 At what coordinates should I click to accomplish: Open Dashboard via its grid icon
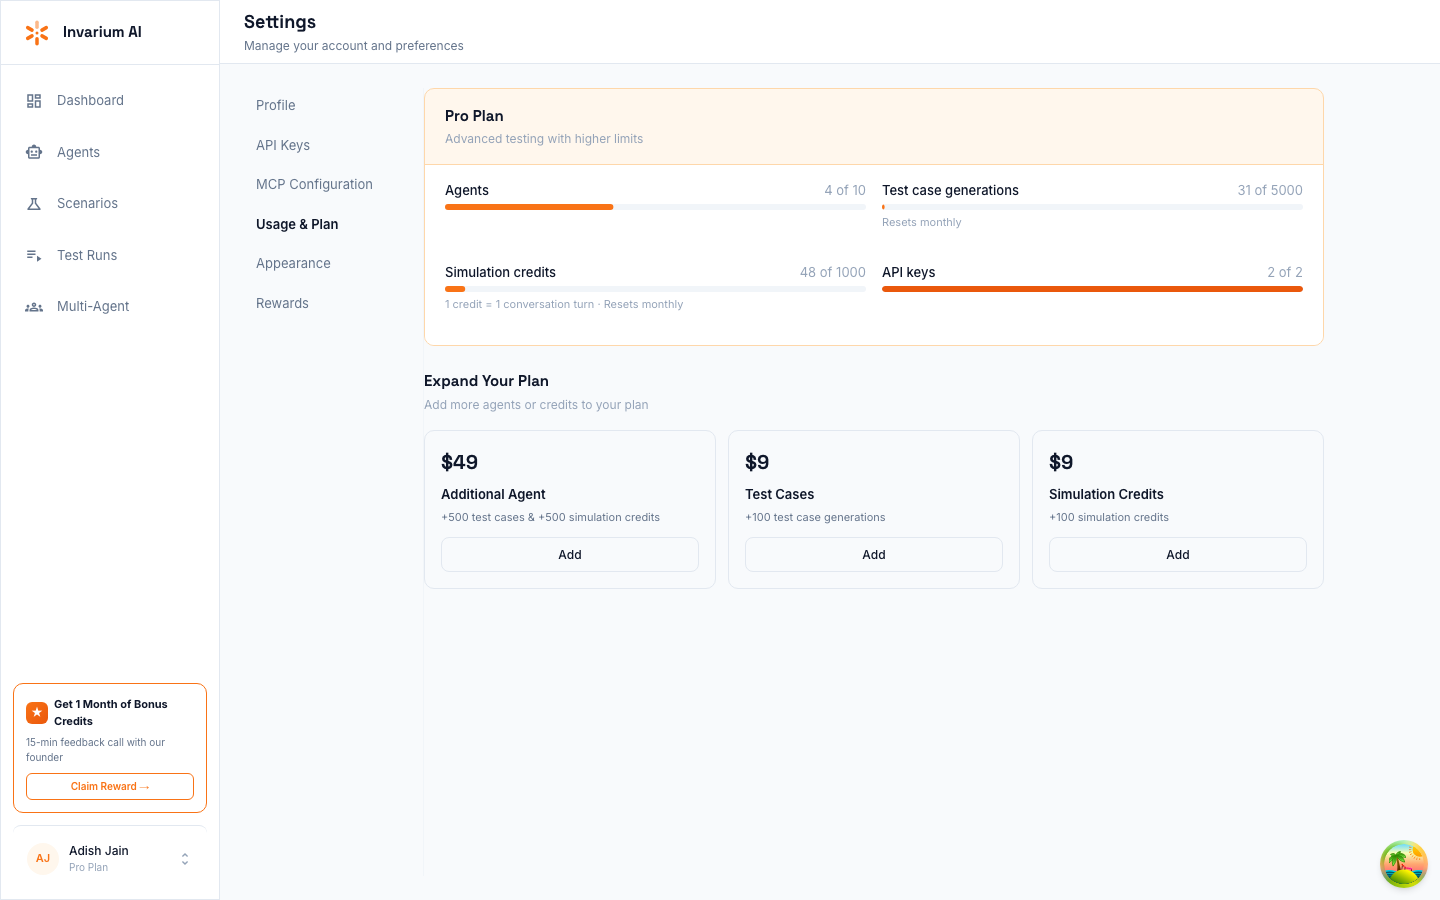(34, 101)
